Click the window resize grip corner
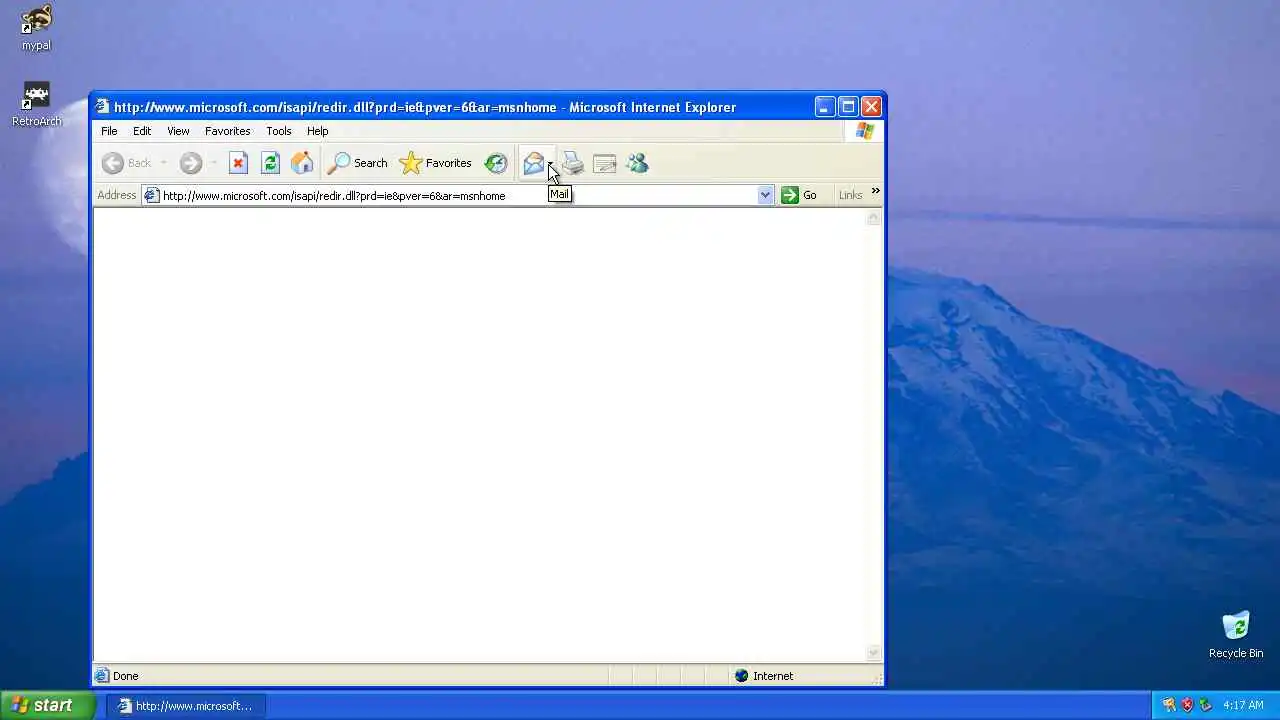1280x720 pixels. point(877,678)
